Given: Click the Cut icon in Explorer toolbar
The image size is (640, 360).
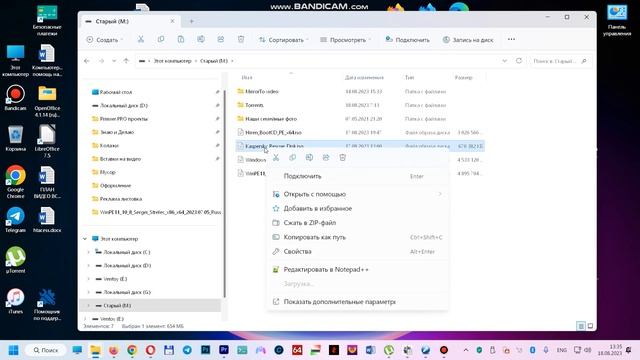Looking at the screenshot, I should (141, 40).
